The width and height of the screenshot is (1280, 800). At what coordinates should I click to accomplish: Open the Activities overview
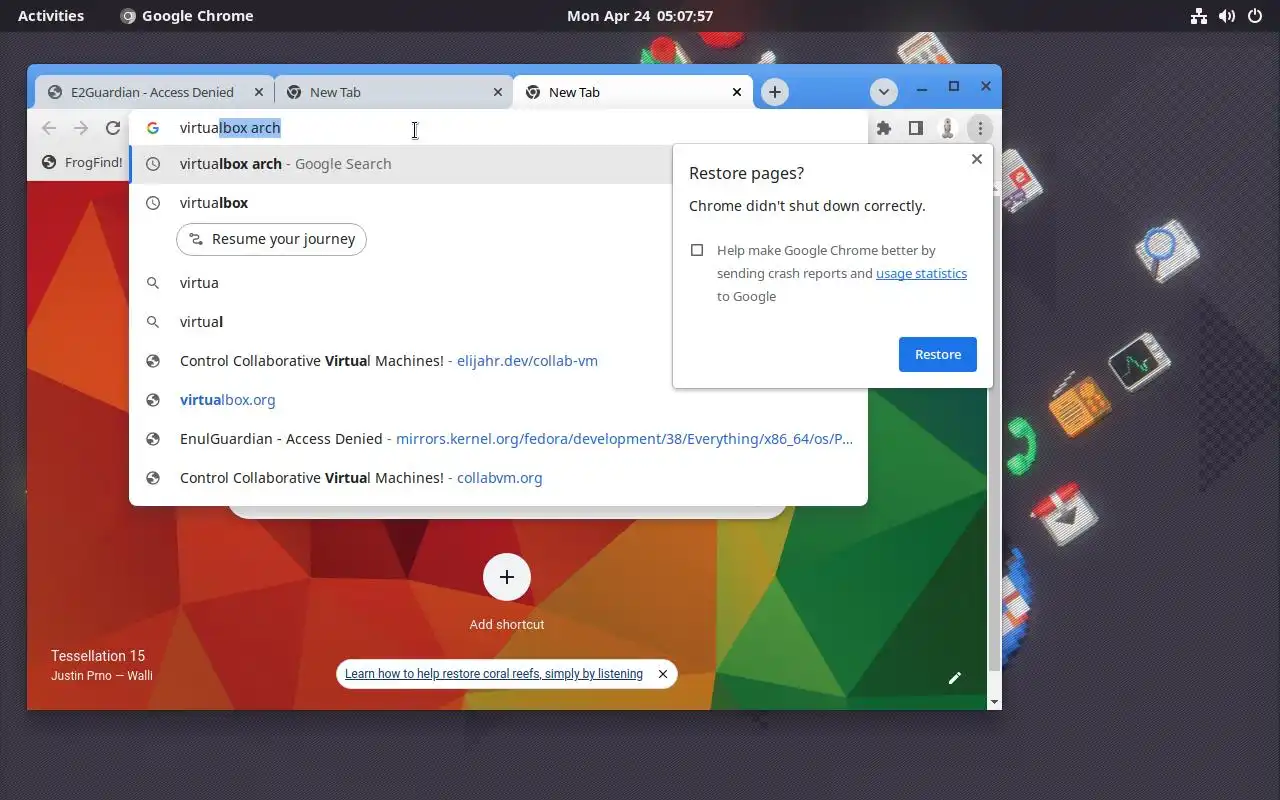click(51, 16)
